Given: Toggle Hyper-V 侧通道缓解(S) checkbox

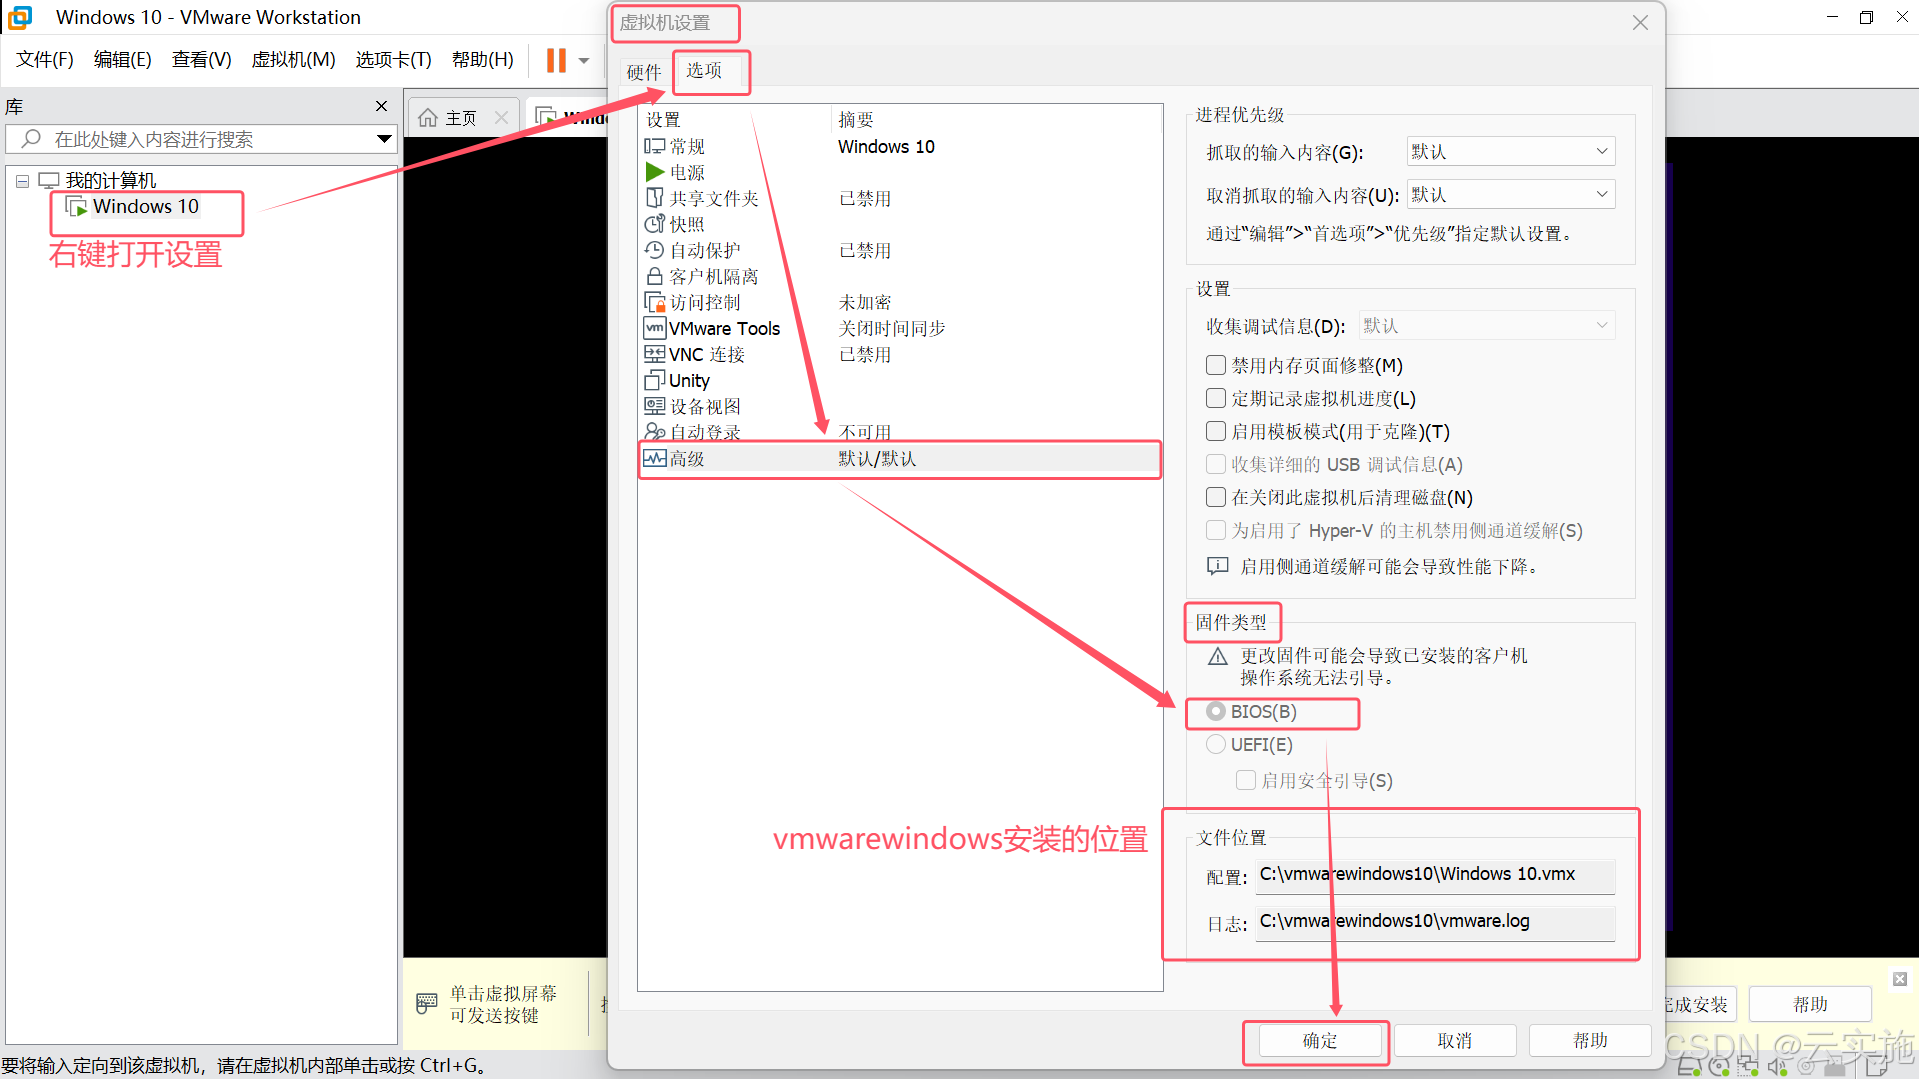Looking at the screenshot, I should click(1216, 530).
